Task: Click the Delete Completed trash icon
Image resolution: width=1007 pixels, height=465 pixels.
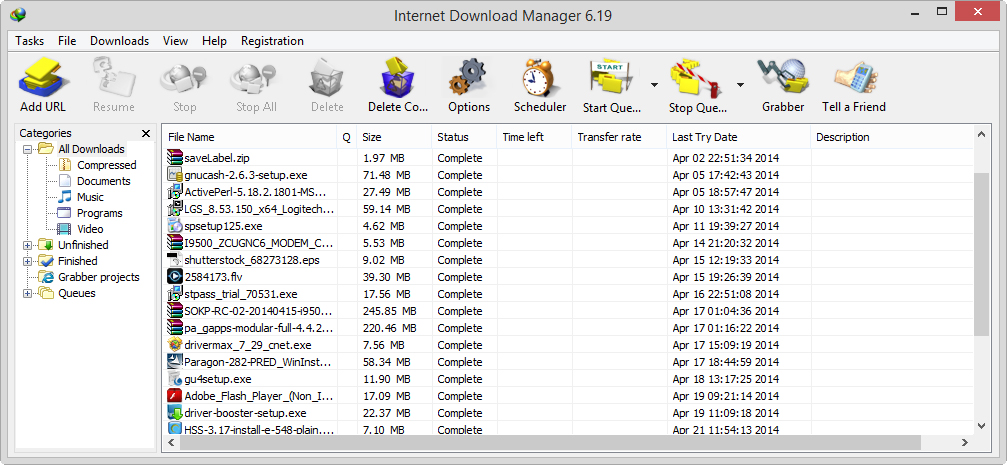Action: pyautogui.click(x=398, y=79)
